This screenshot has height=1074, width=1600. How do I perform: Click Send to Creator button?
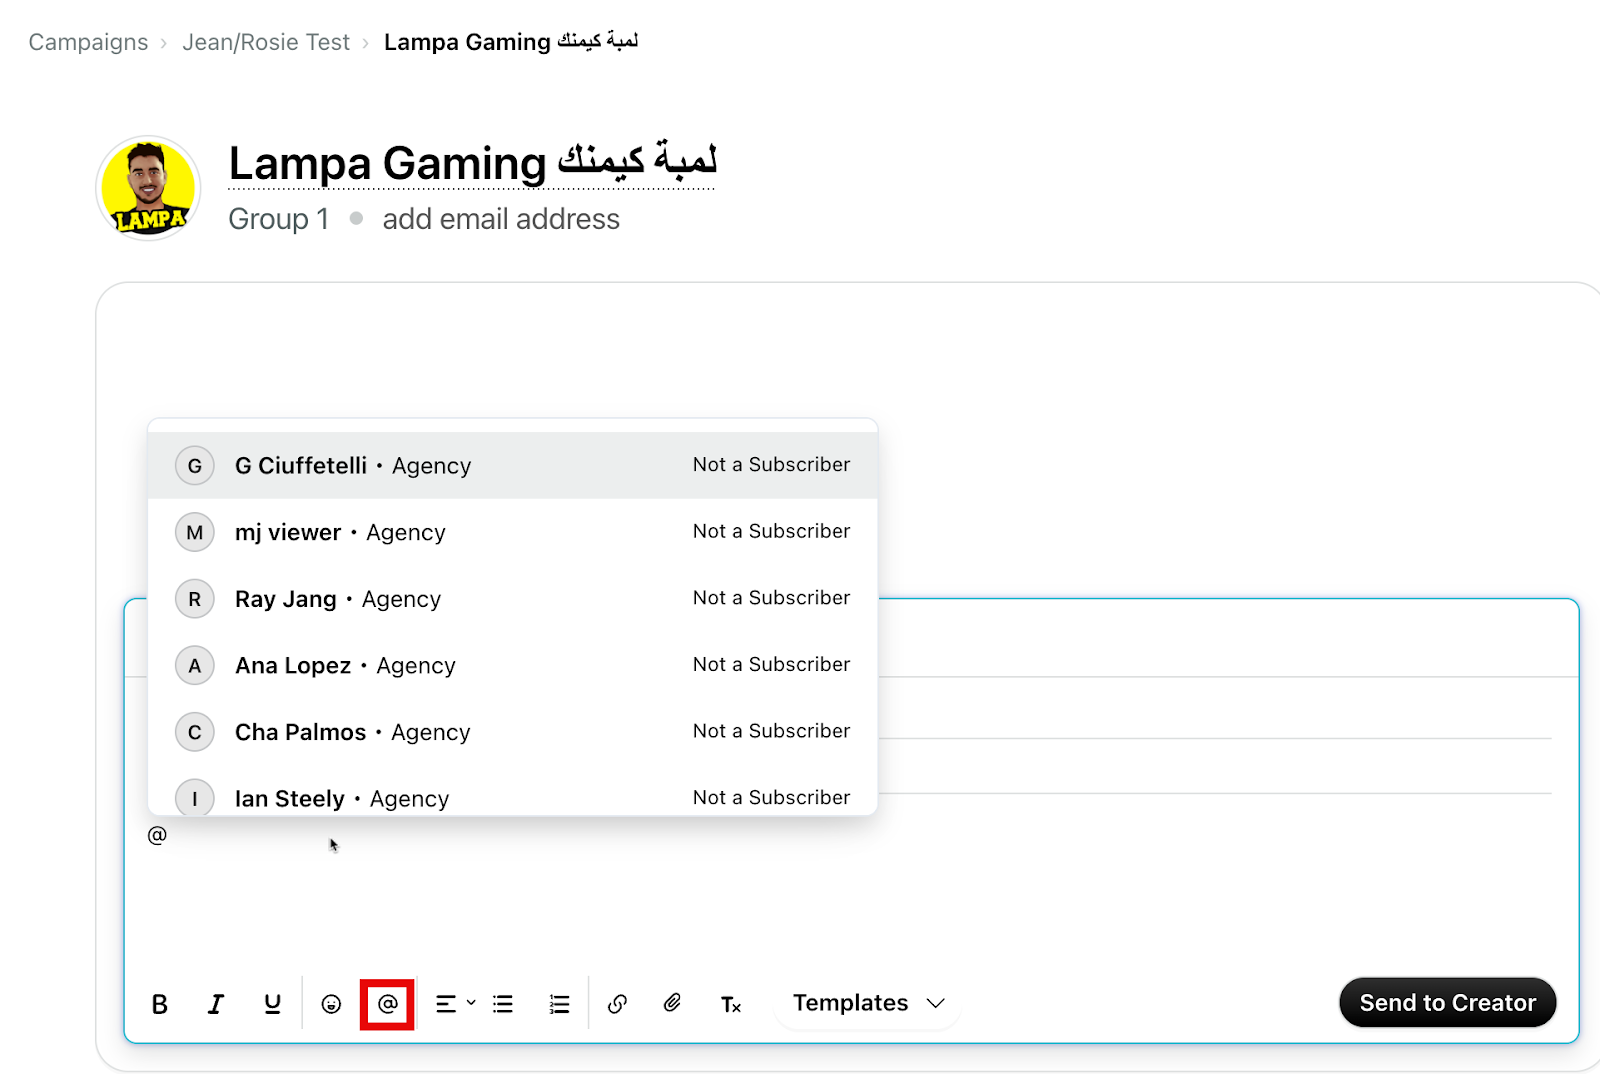coord(1447,1002)
